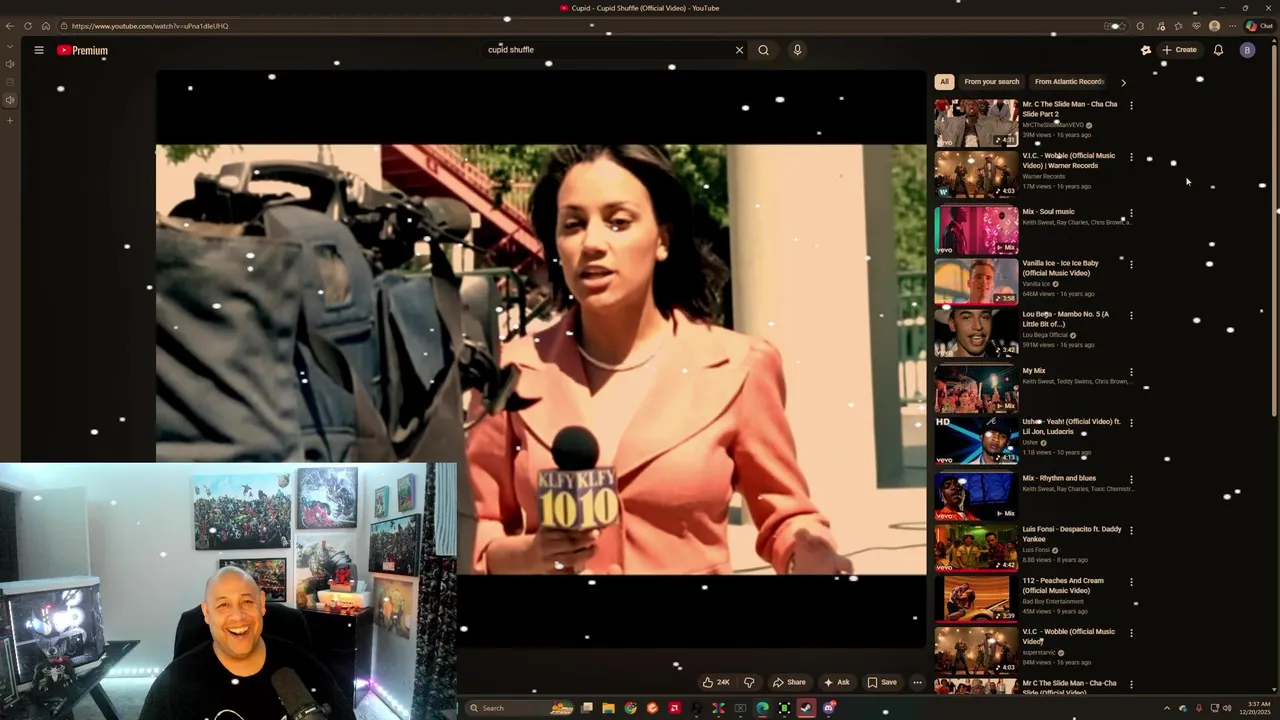Click the Ask button under the video

pyautogui.click(x=836, y=682)
